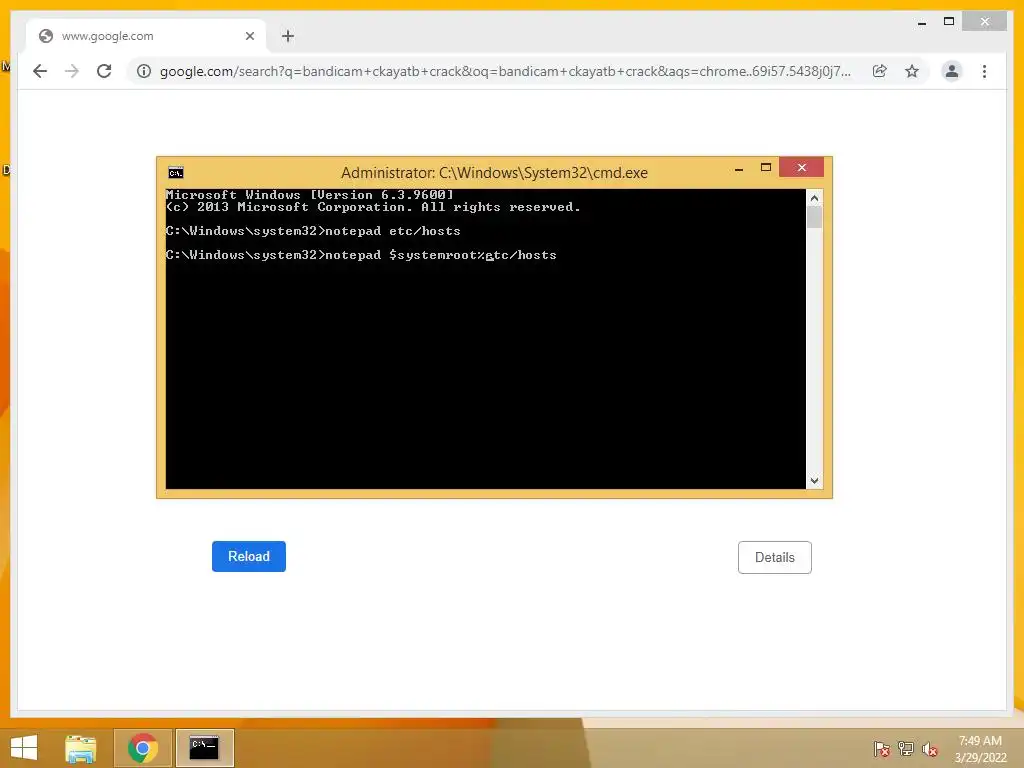Open a new tab with plus button
1024x768 pixels.
(288, 36)
